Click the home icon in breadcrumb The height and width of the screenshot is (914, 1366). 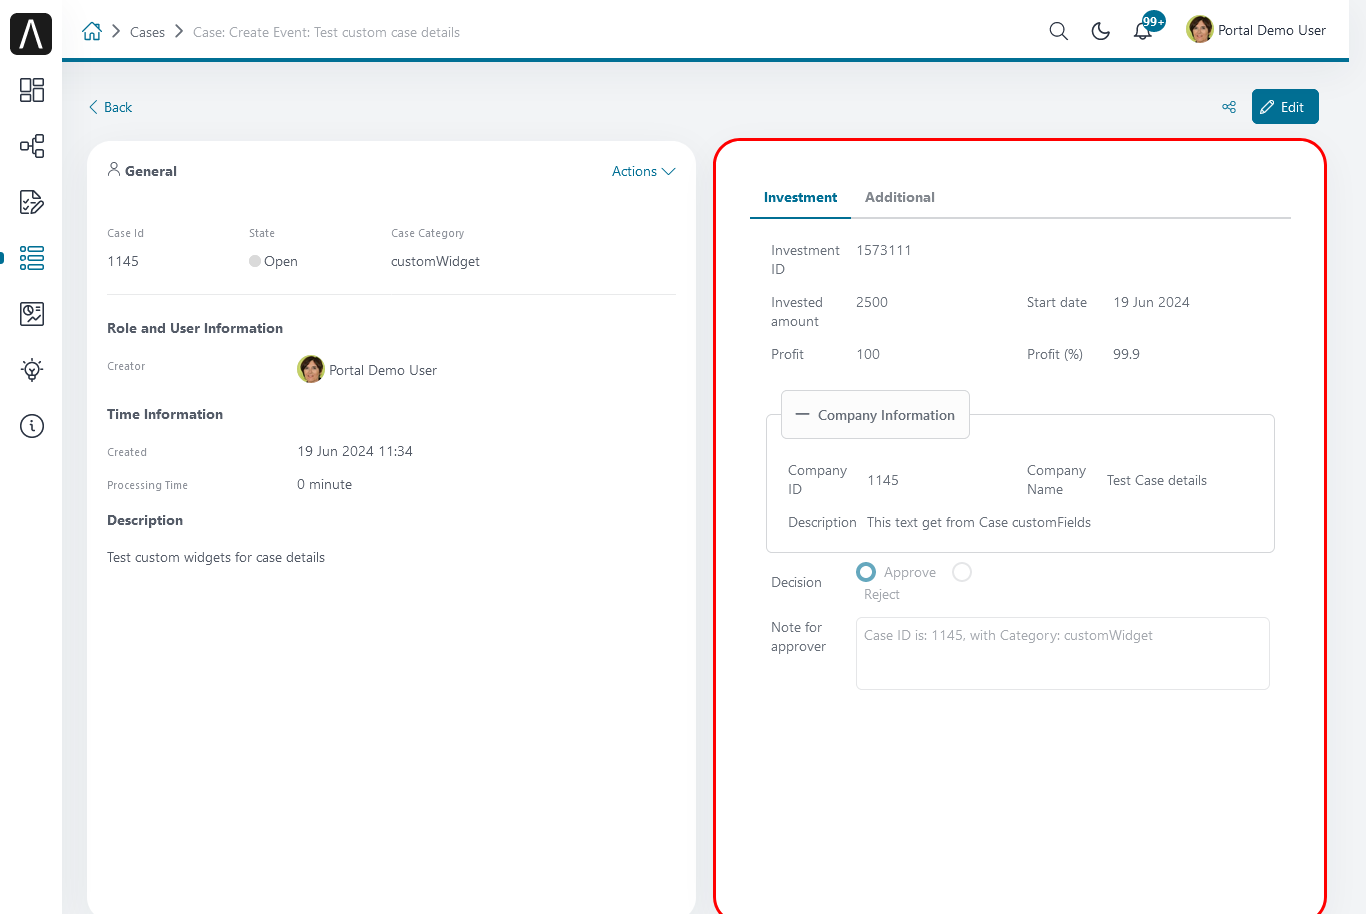tap(92, 31)
